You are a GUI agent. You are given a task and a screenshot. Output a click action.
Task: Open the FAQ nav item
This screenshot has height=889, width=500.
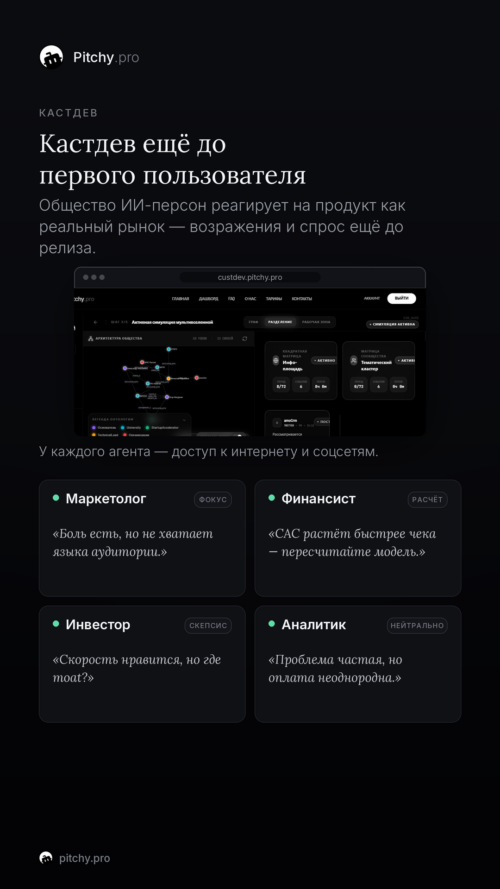[x=231, y=299]
